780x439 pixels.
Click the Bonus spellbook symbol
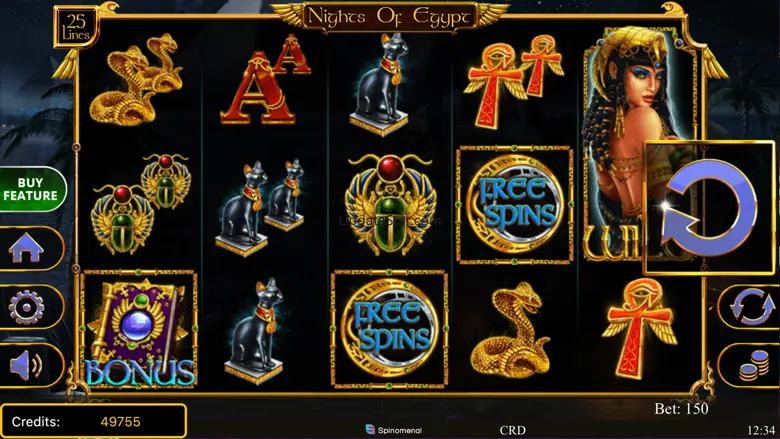[139, 329]
